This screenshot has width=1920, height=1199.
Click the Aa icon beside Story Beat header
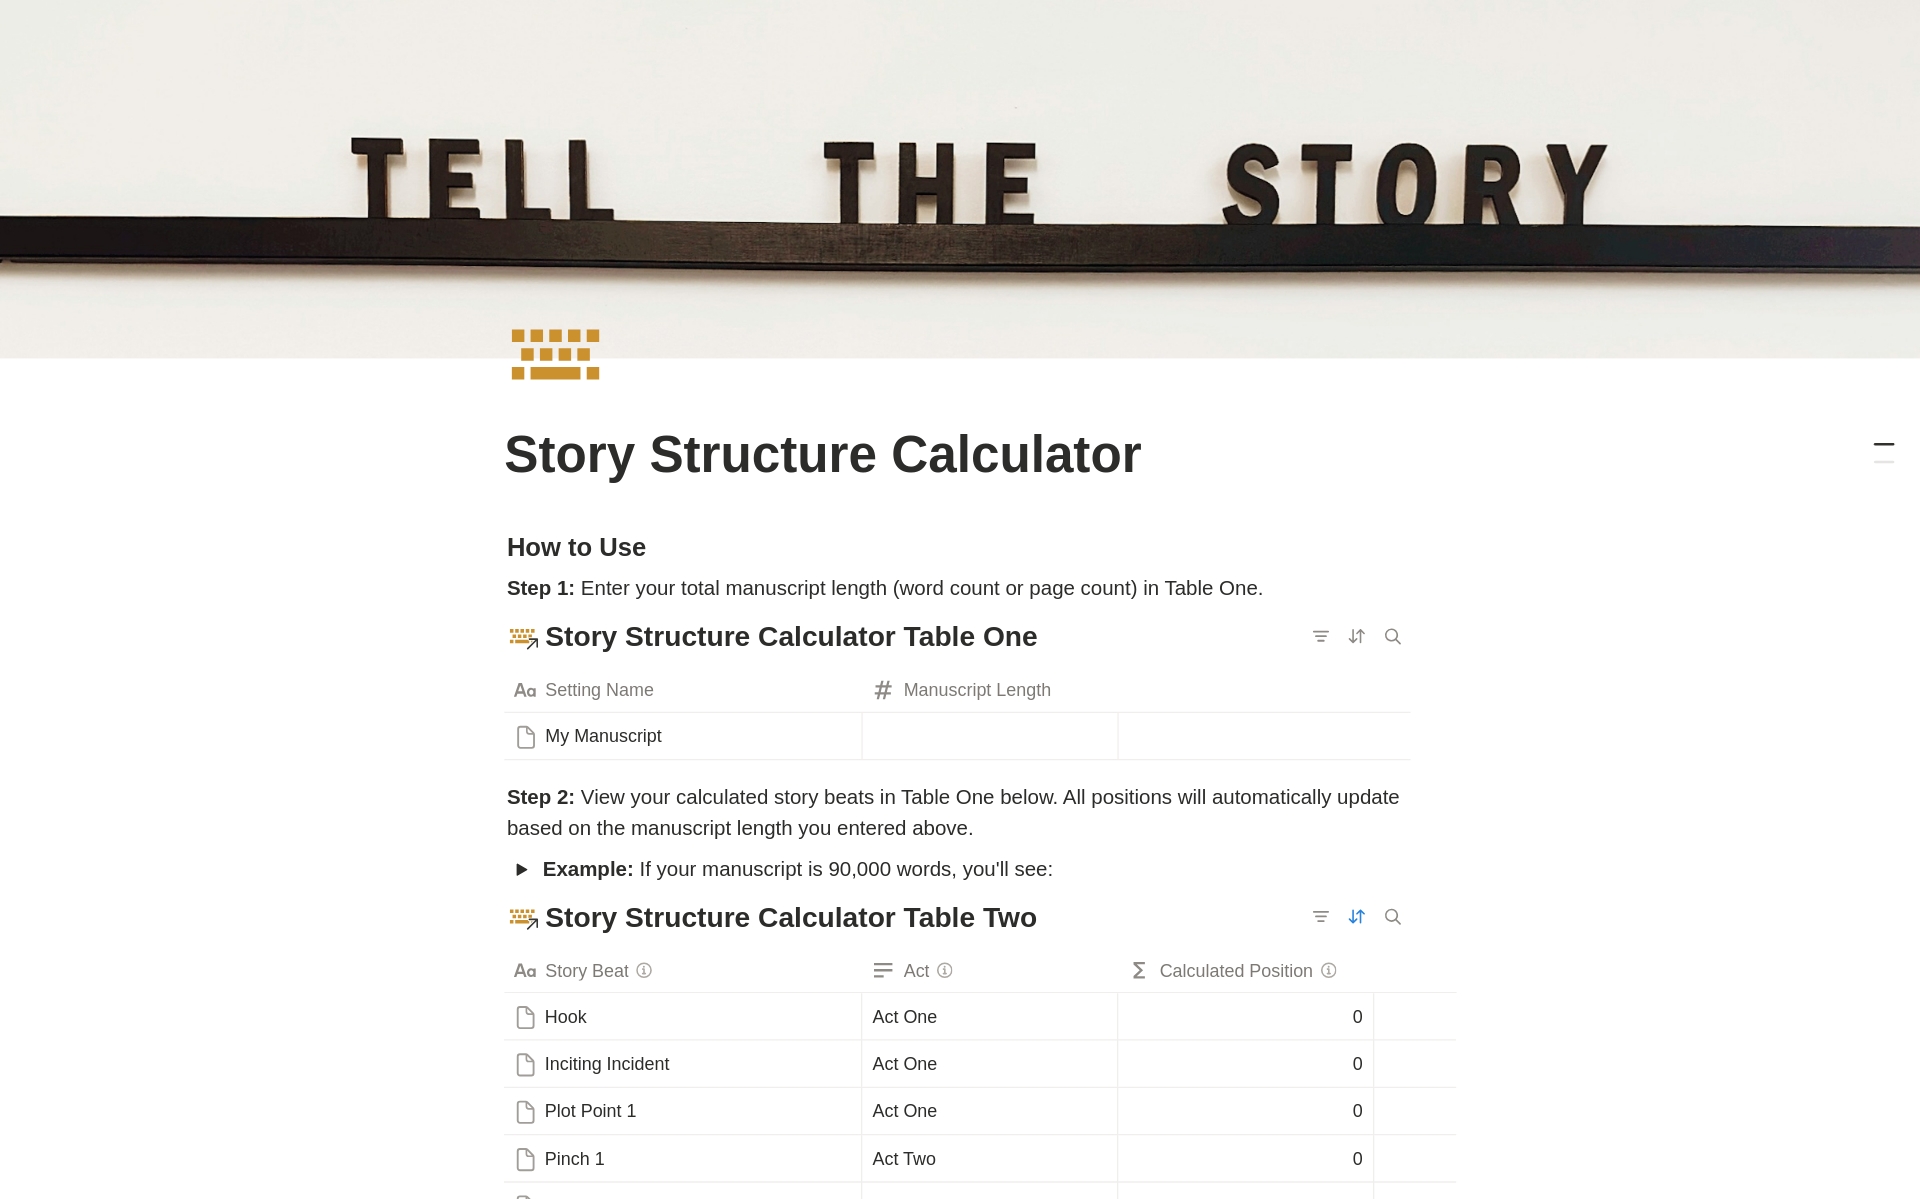coord(525,970)
